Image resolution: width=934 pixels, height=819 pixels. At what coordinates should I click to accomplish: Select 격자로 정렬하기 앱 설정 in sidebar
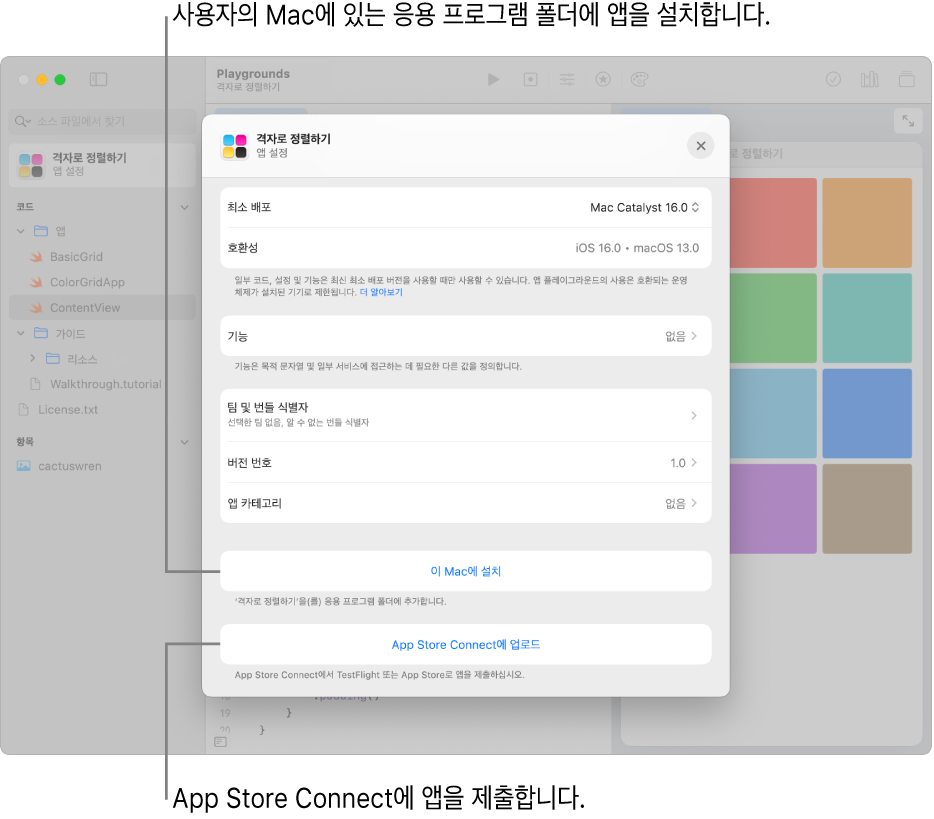(x=102, y=164)
